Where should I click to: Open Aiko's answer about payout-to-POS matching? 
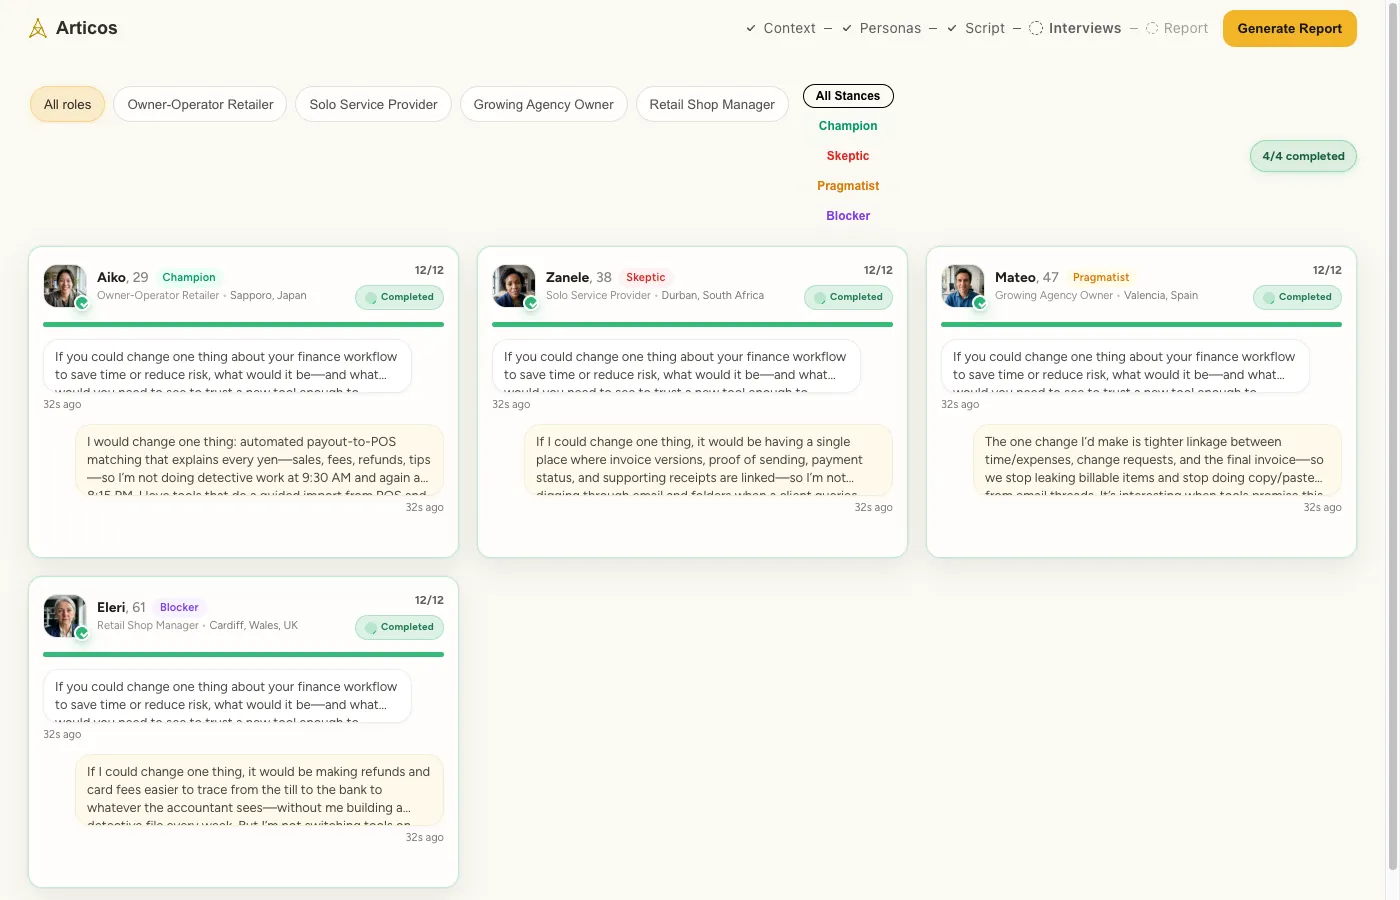point(259,460)
